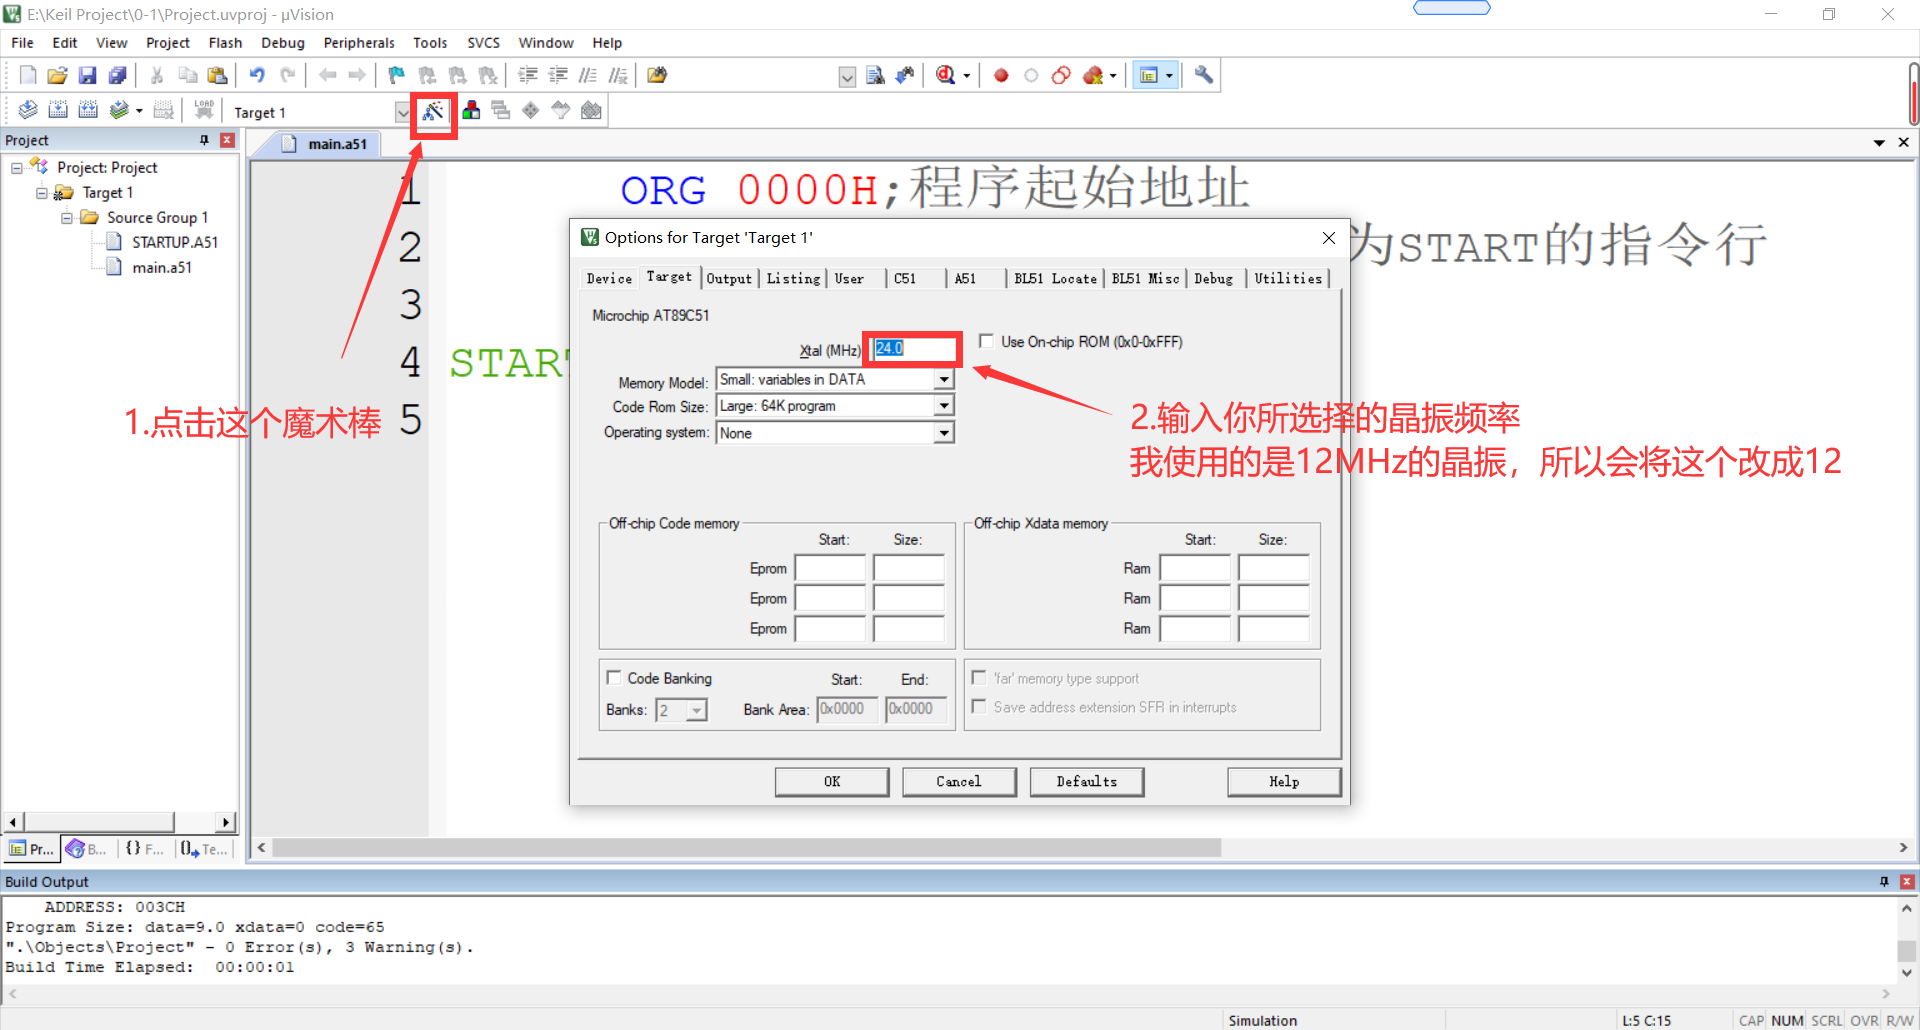This screenshot has width=1920, height=1030.
Task: Click the Pack Installer icon in build toolbar
Action: [x=591, y=110]
